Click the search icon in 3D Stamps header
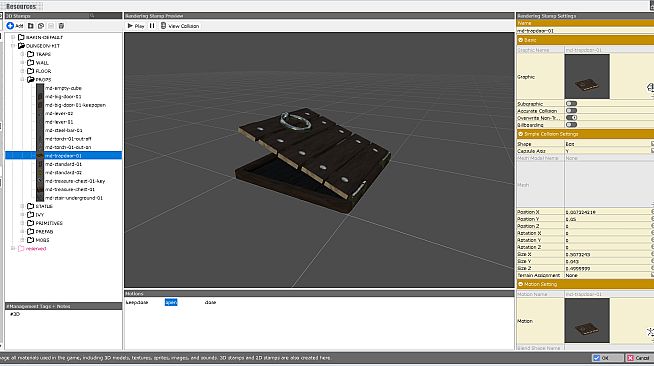The height and width of the screenshot is (366, 654). coord(92,16)
